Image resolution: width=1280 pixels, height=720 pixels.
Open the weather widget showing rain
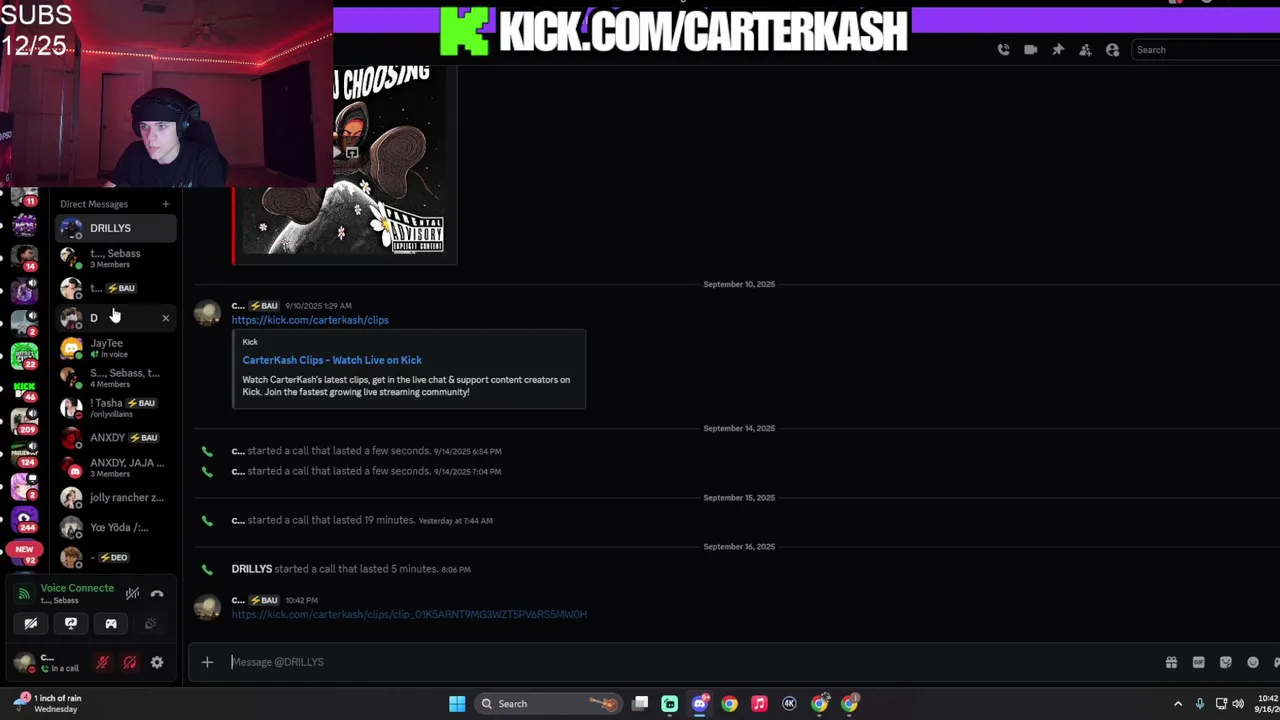coord(48,703)
